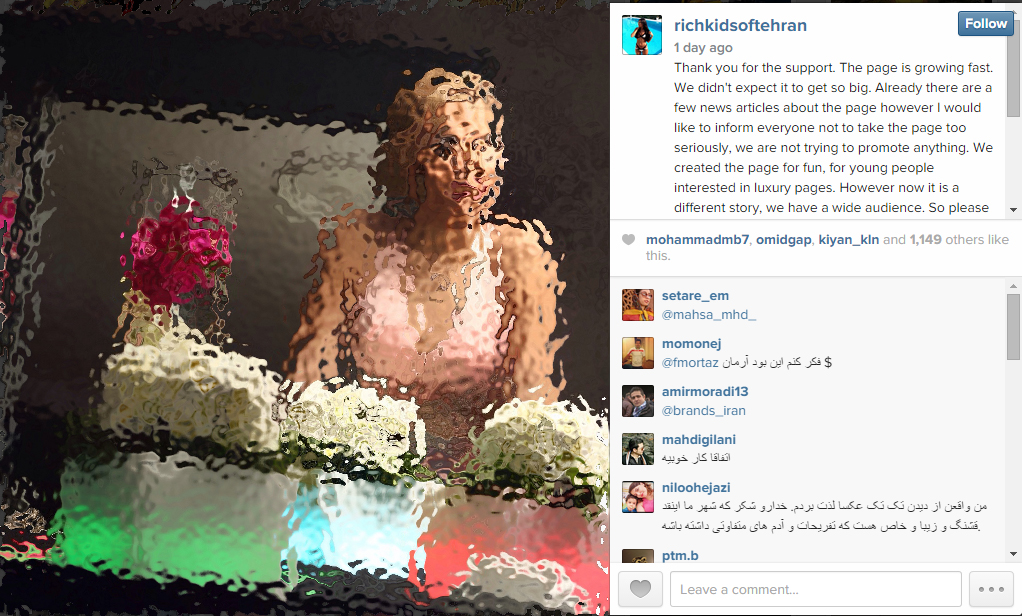
Task: Click caption scrollbar down arrow
Action: (x=1014, y=210)
